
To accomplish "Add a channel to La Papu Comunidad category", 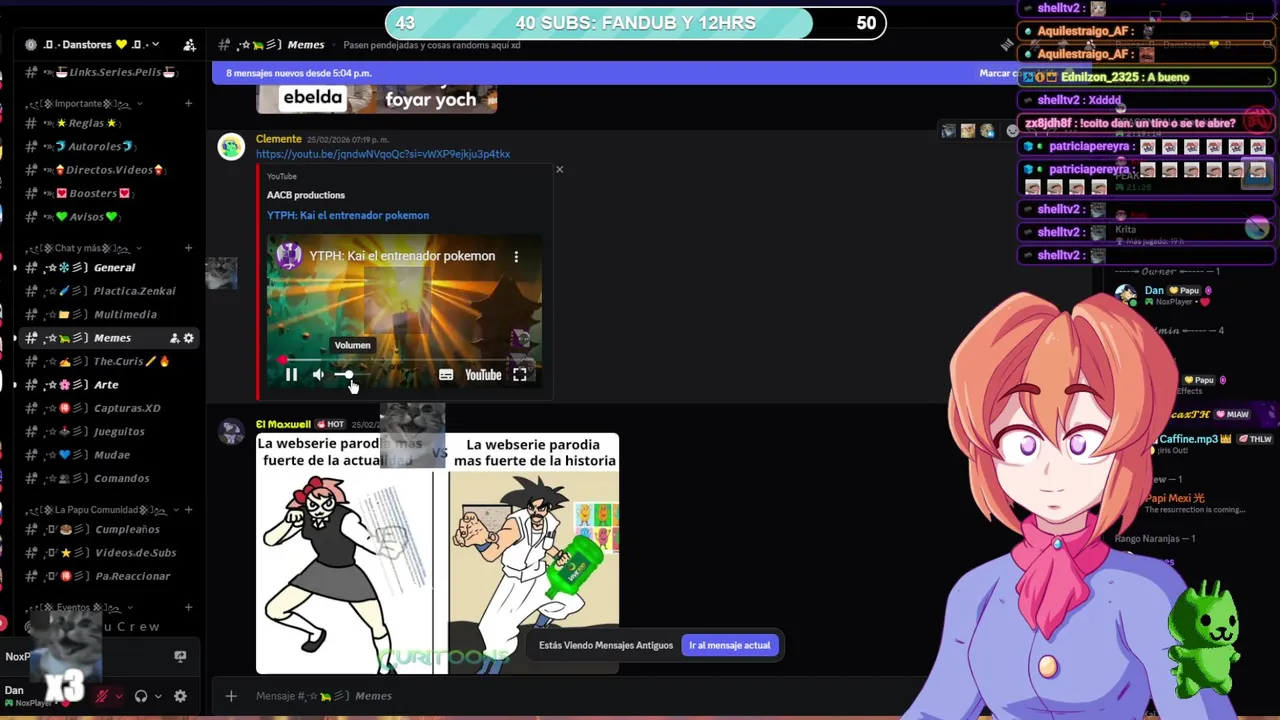I will [188, 510].
